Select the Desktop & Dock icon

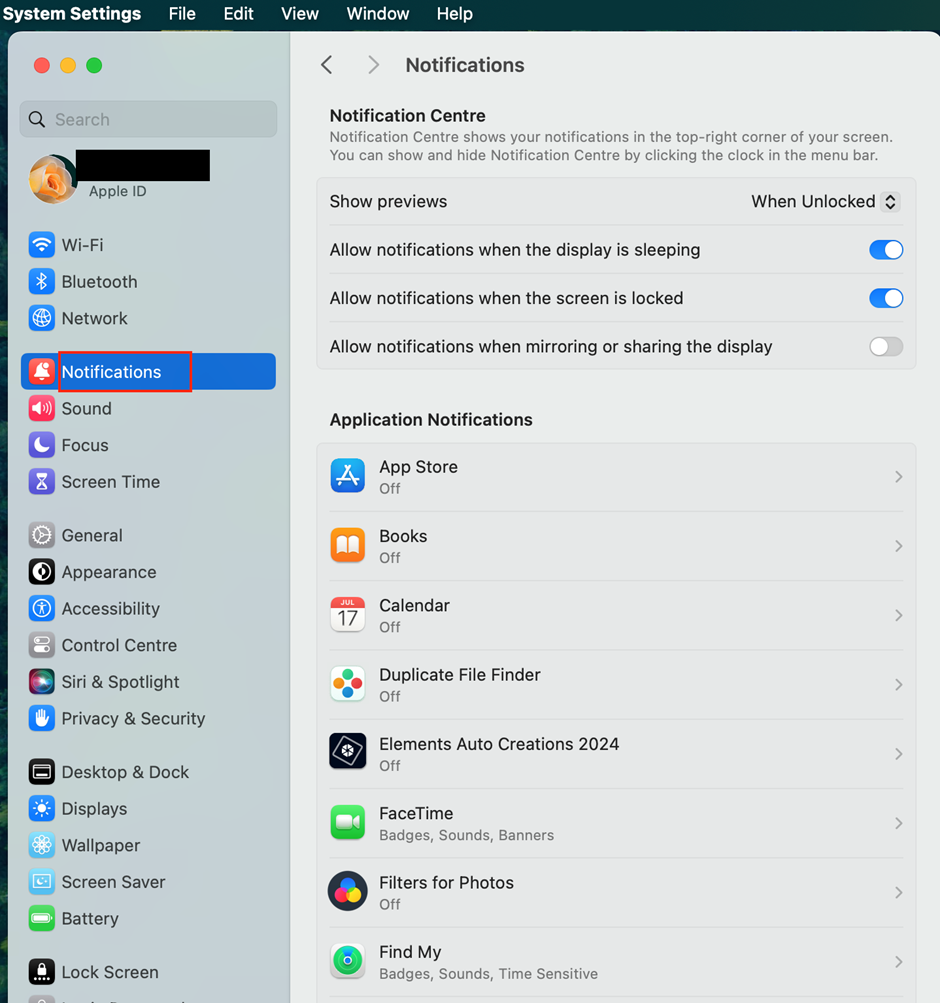(42, 772)
